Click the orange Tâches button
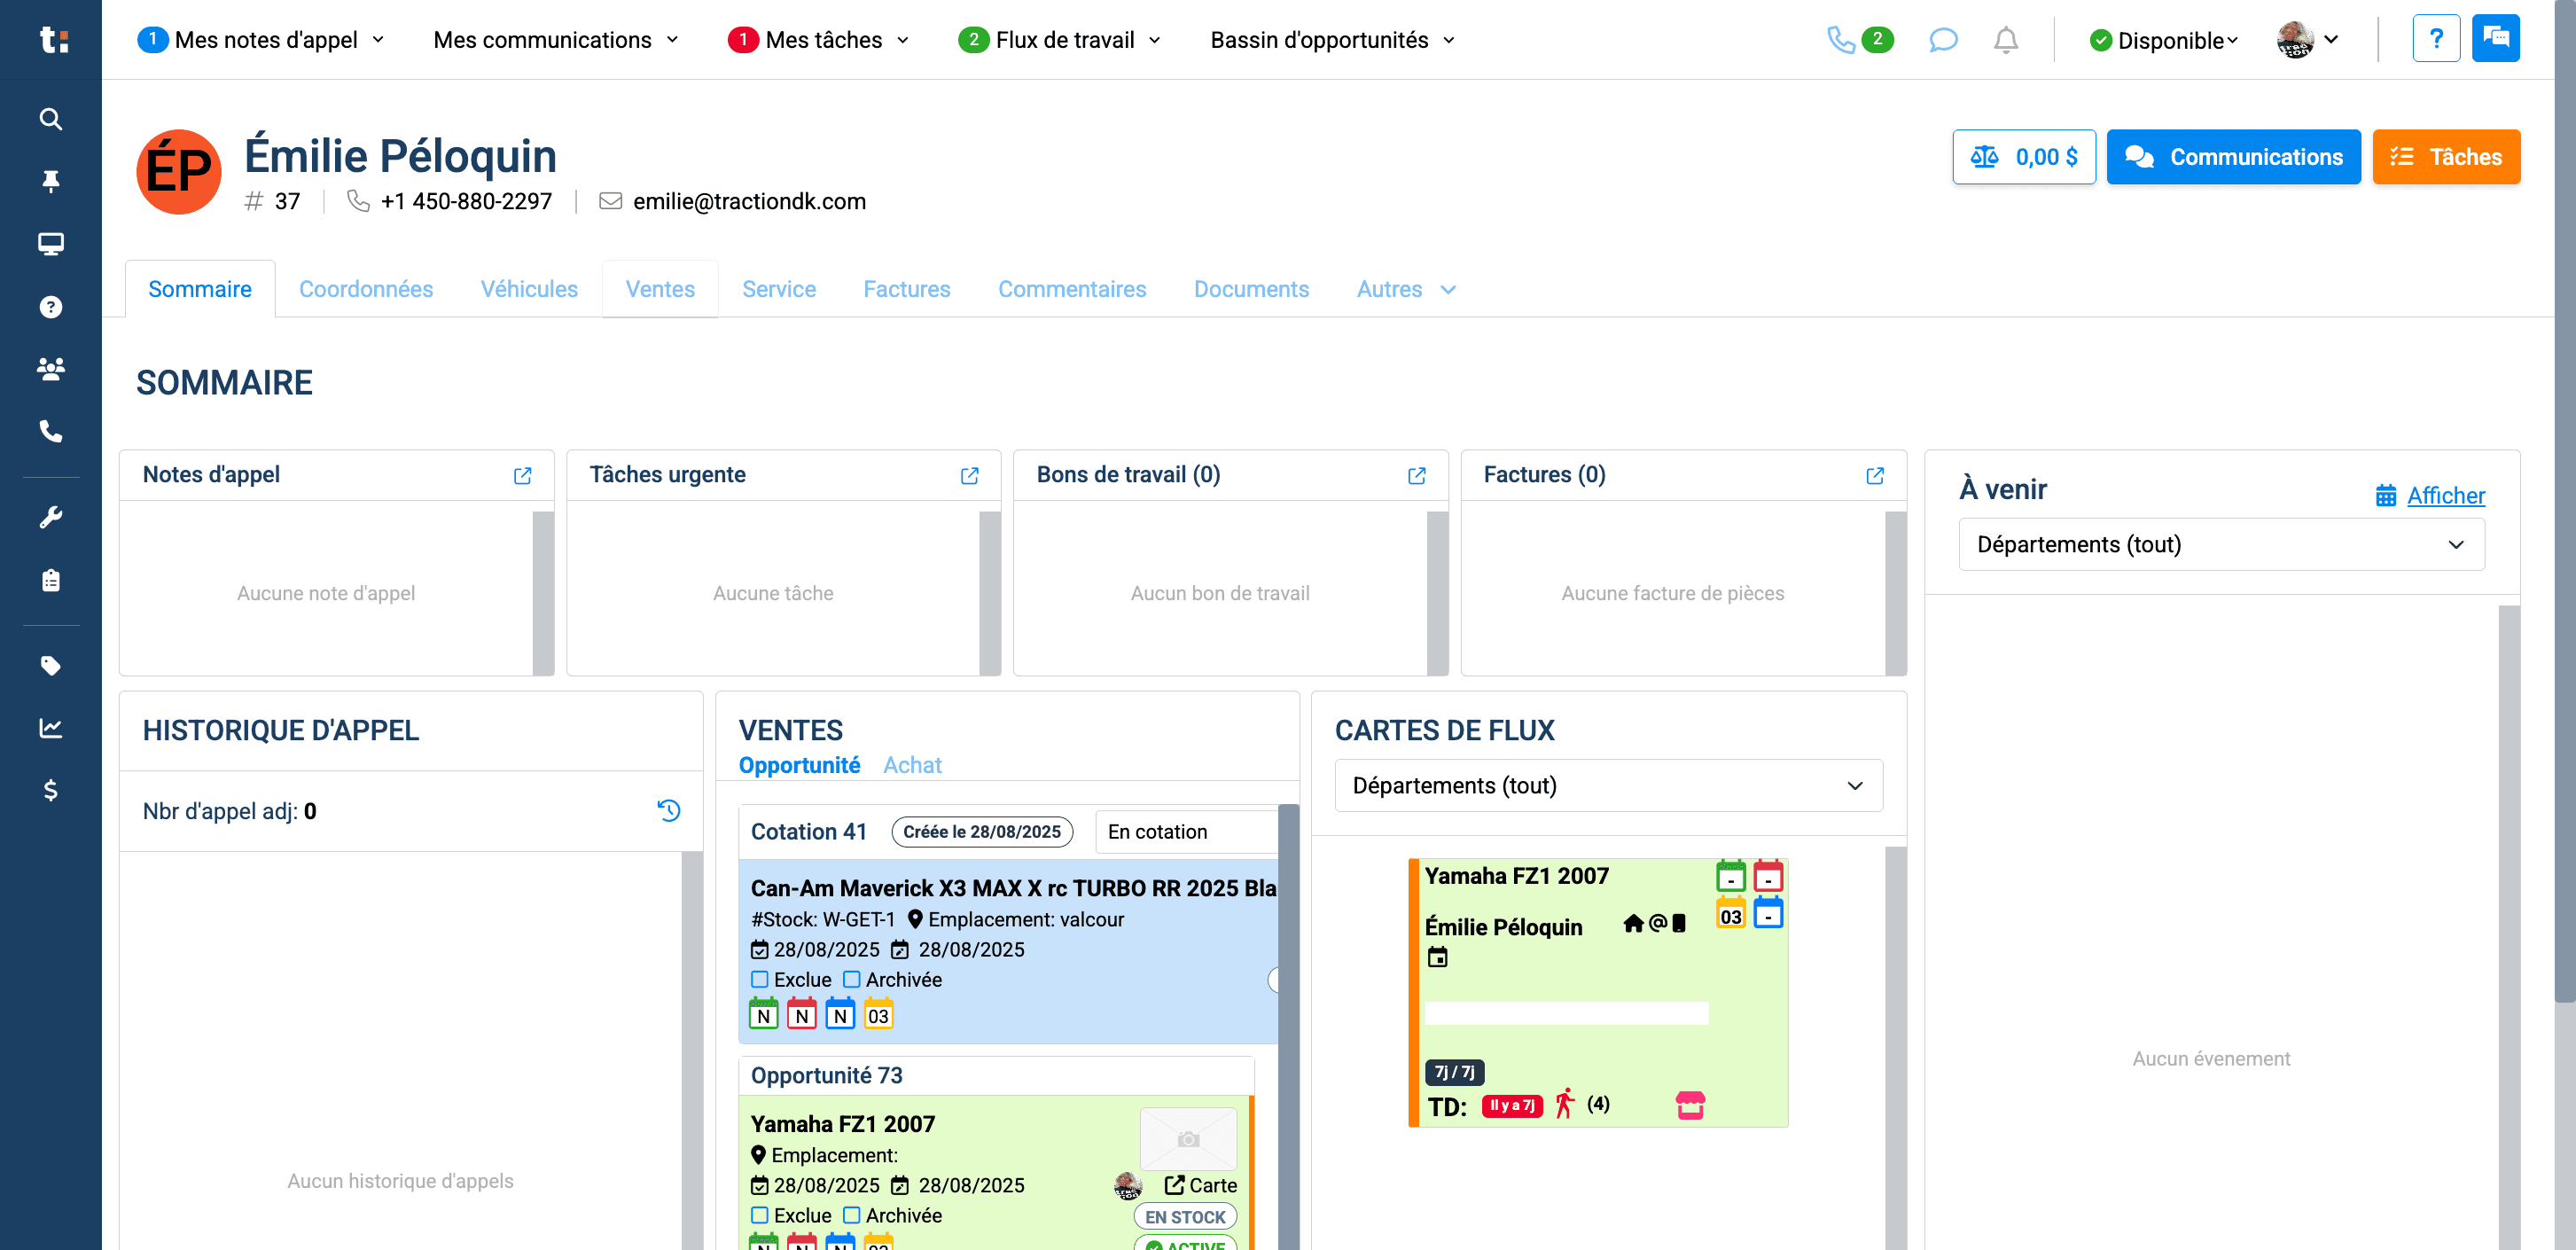Screen dimensions: 2576x1250 pyautogui.click(x=2445, y=157)
